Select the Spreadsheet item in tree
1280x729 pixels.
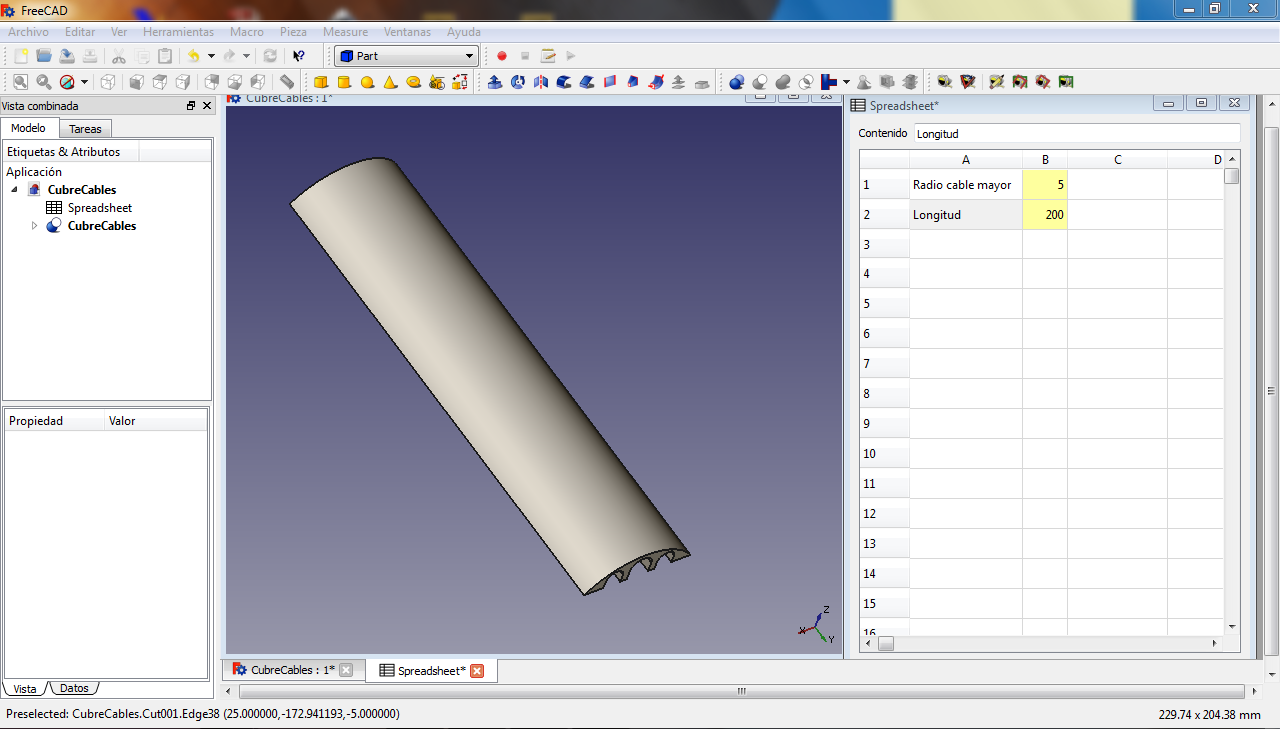(x=99, y=208)
